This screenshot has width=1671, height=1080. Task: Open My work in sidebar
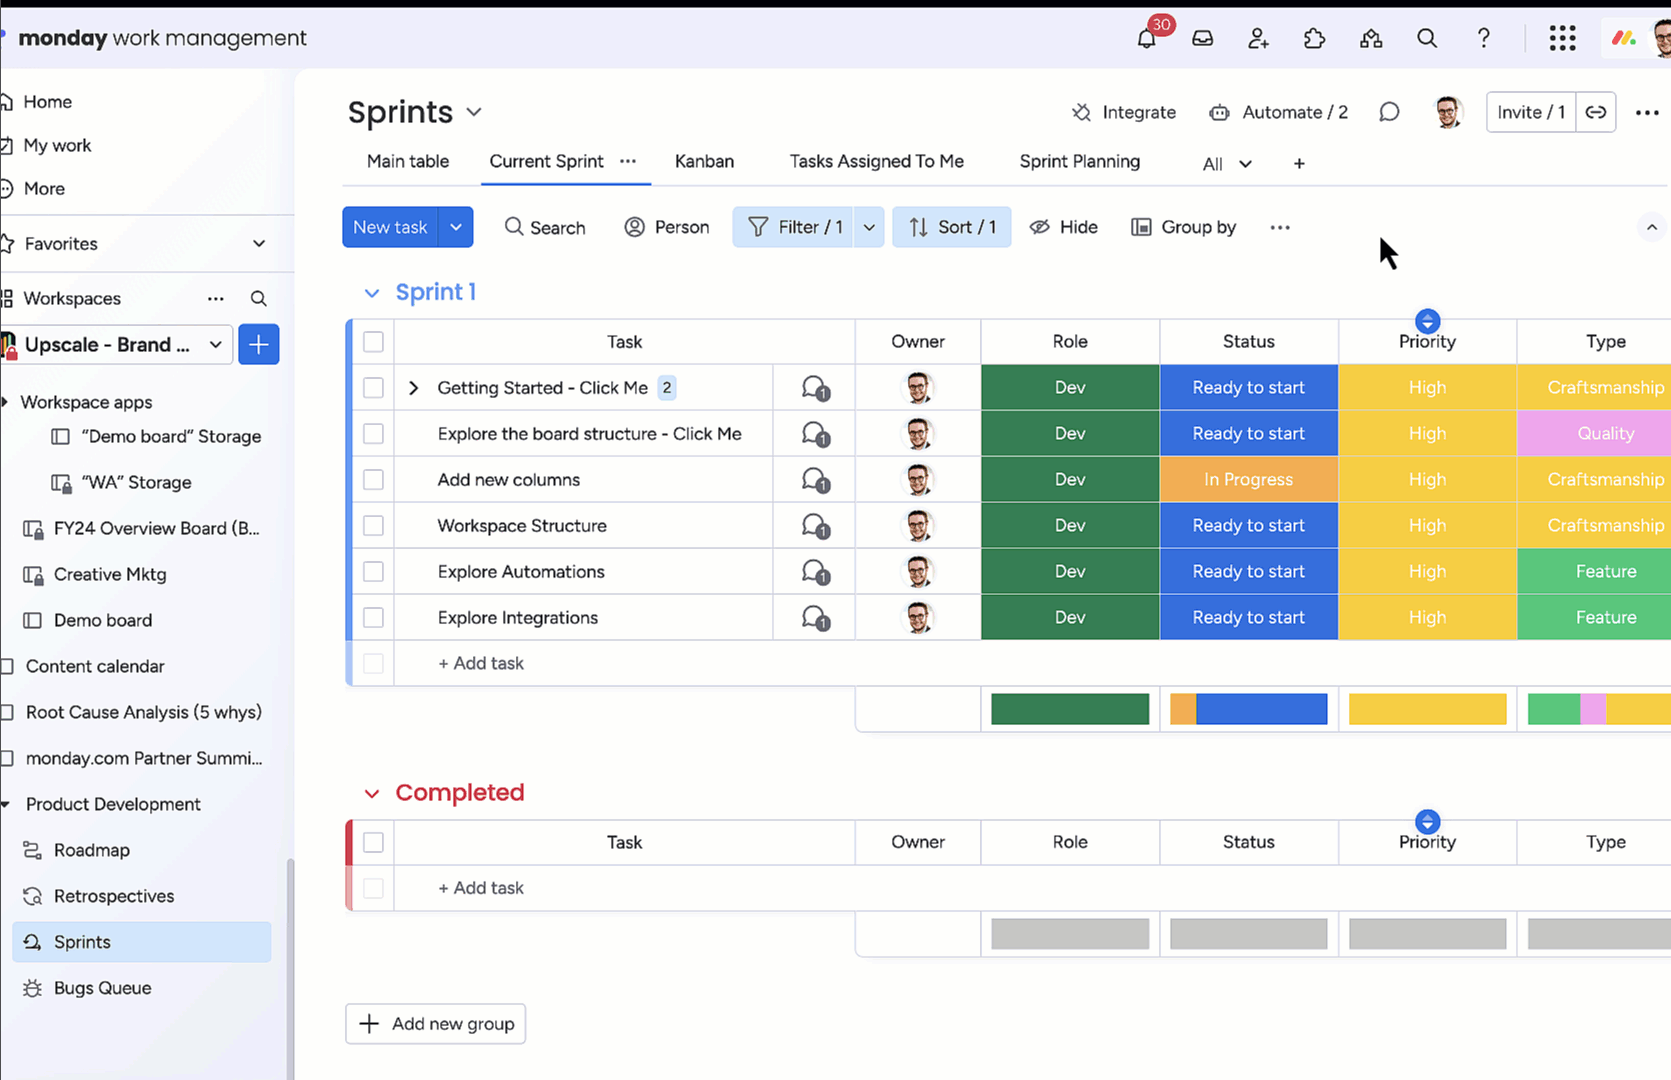57,145
